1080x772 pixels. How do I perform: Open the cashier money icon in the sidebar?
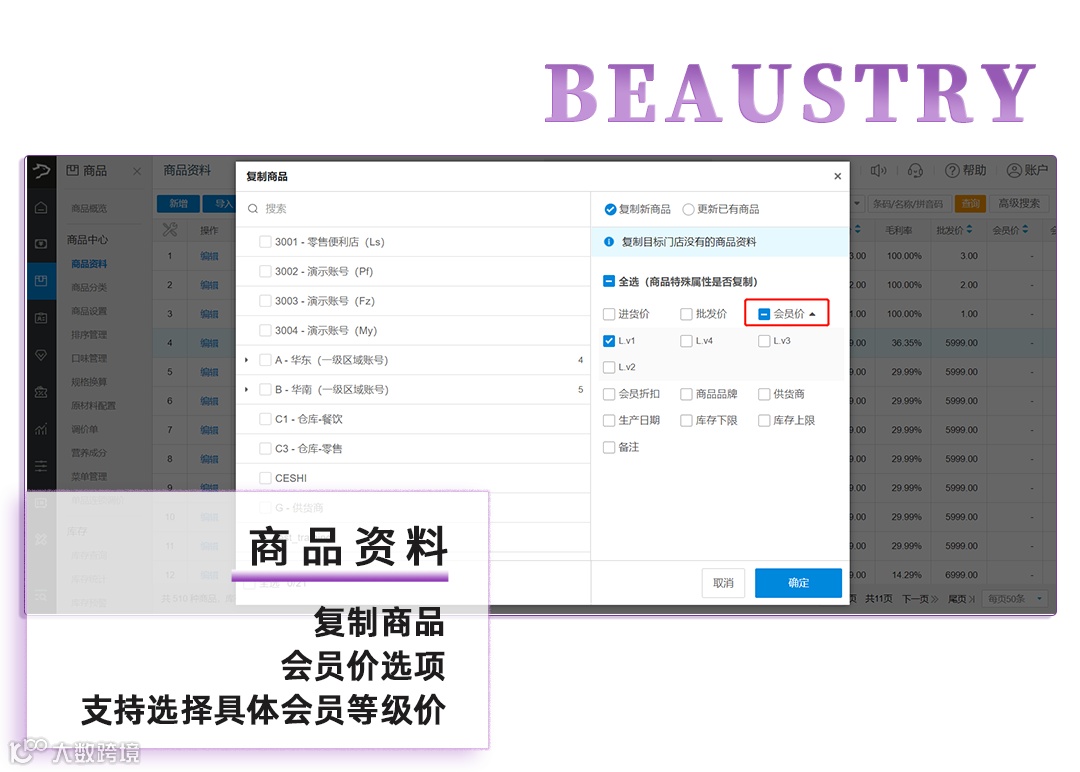(x=41, y=244)
